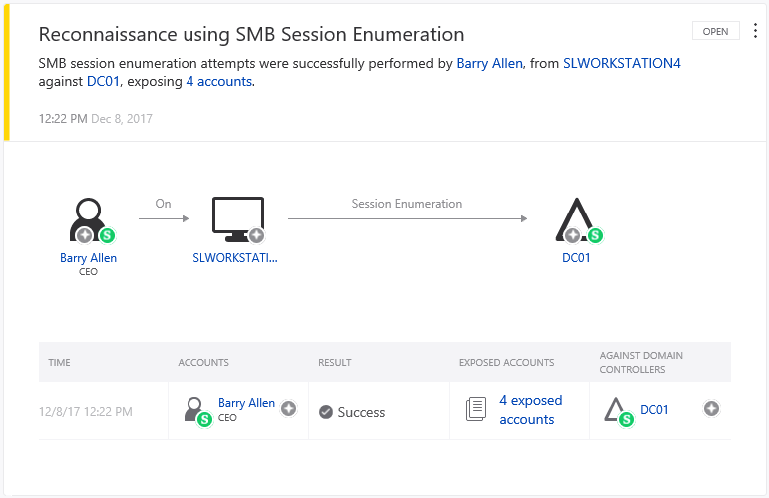This screenshot has width=769, height=498.
Task: Click the OPEN status button
Action: (x=715, y=31)
